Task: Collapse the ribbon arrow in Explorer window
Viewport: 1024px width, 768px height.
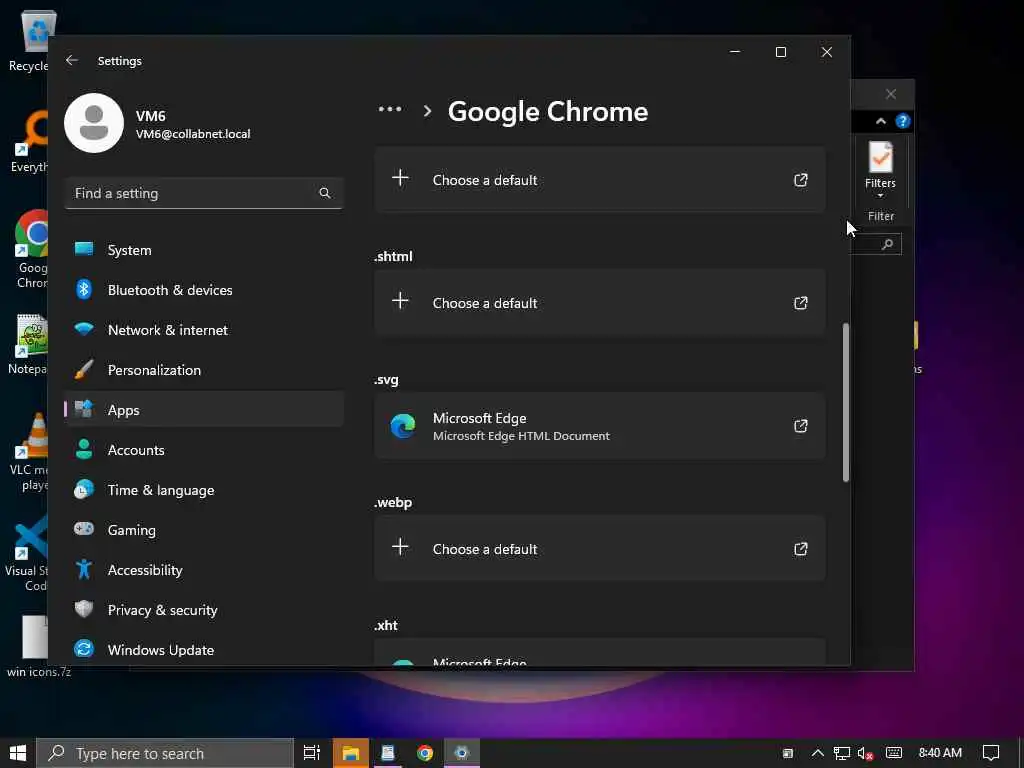Action: point(881,121)
